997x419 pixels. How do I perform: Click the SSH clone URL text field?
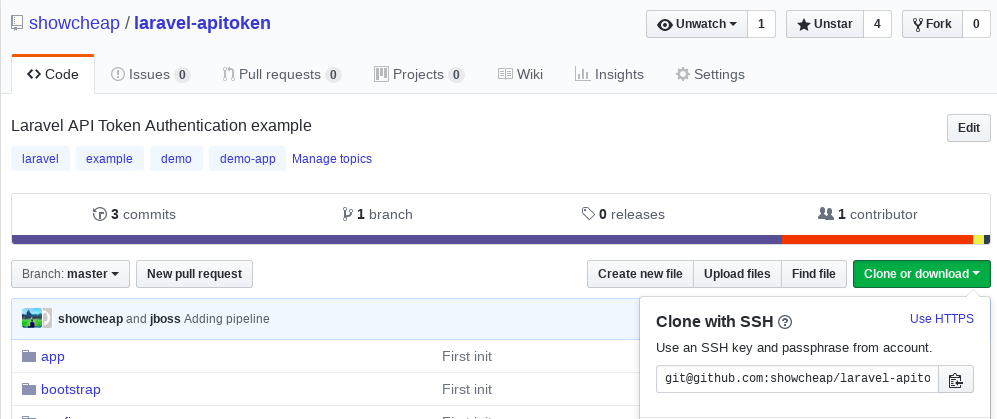798,380
